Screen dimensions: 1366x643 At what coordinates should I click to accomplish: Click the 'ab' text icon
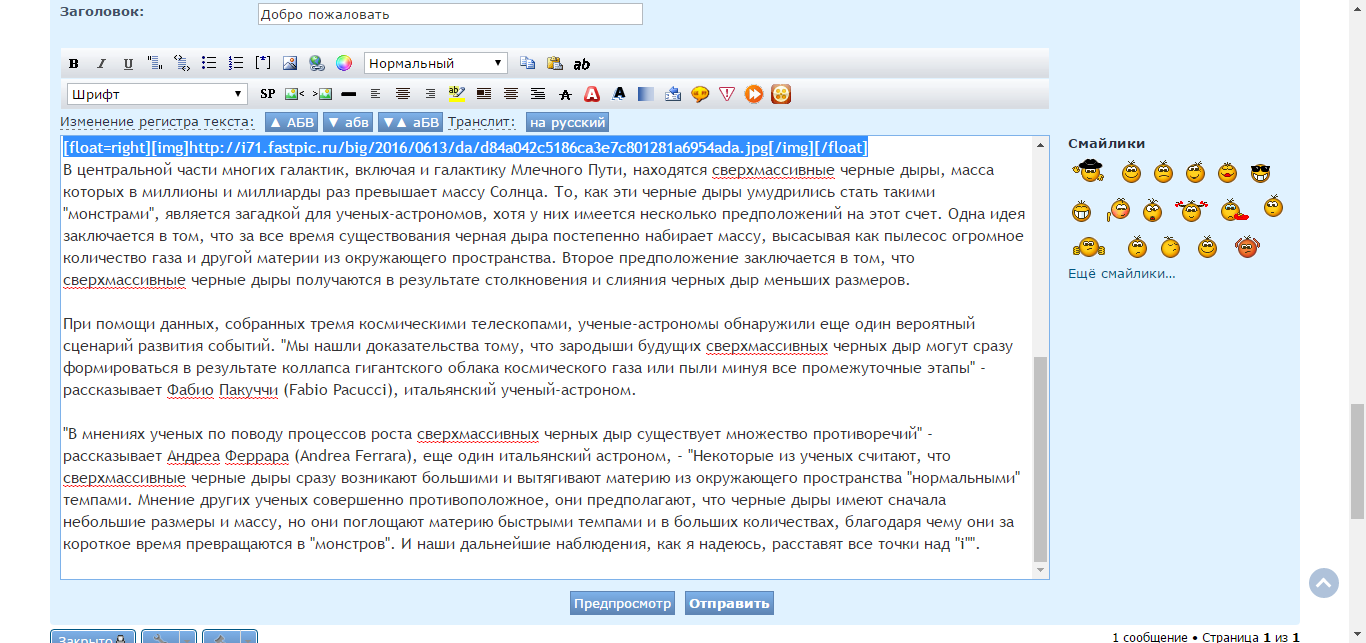pos(581,64)
